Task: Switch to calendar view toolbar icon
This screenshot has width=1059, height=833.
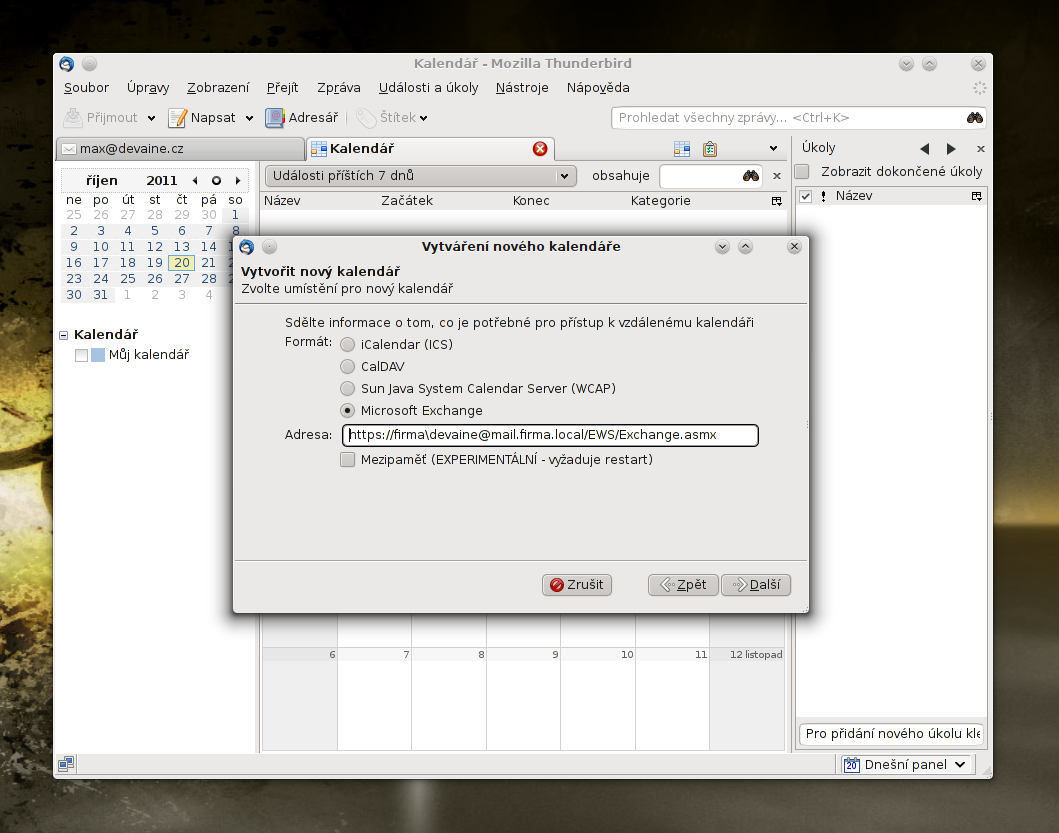Action: tap(681, 149)
